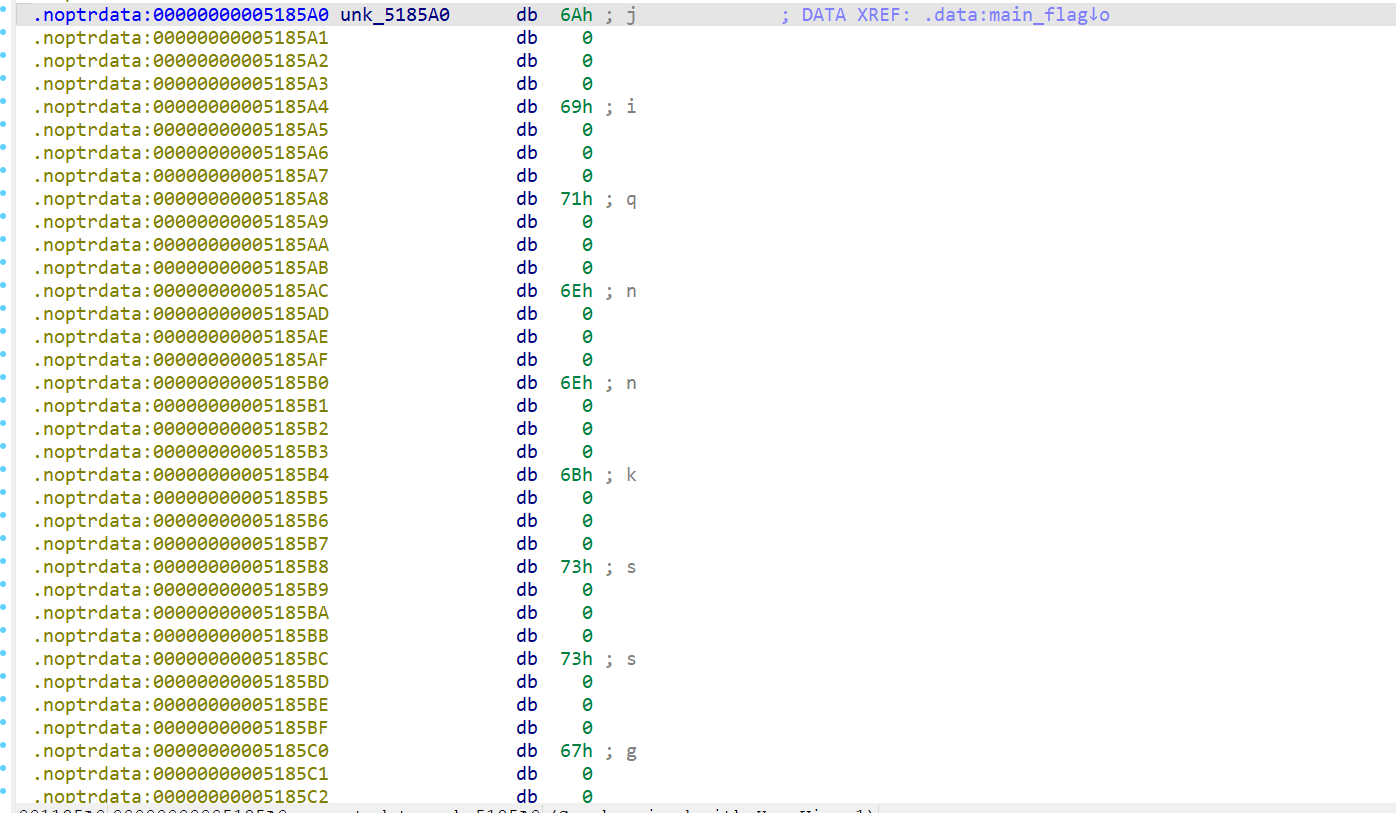
Task: Click address .noptrdata:00000000005185AA
Action: coord(181,245)
